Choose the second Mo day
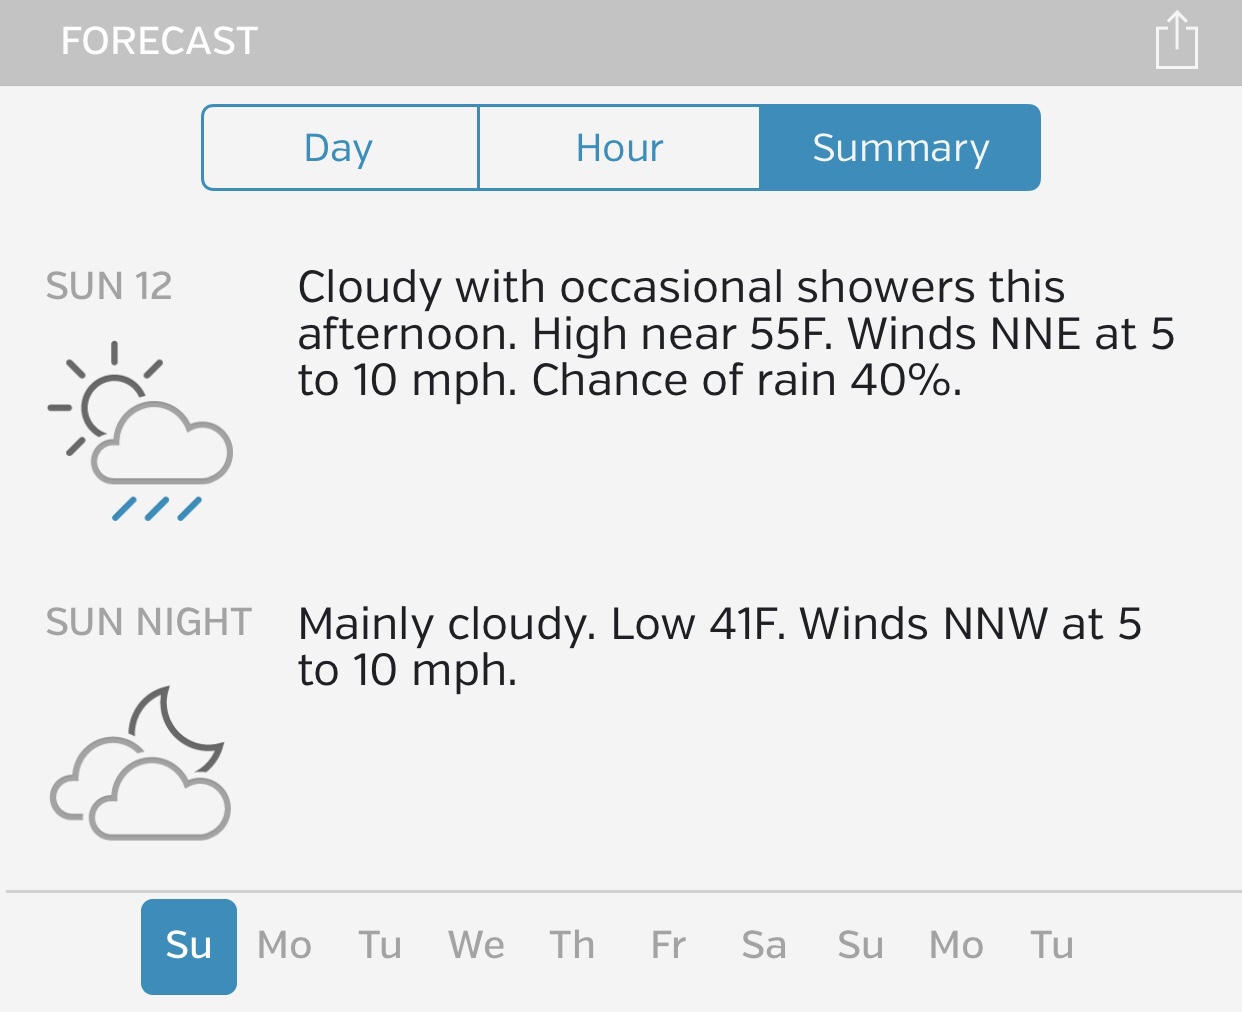This screenshot has height=1012, width=1242. tap(956, 946)
